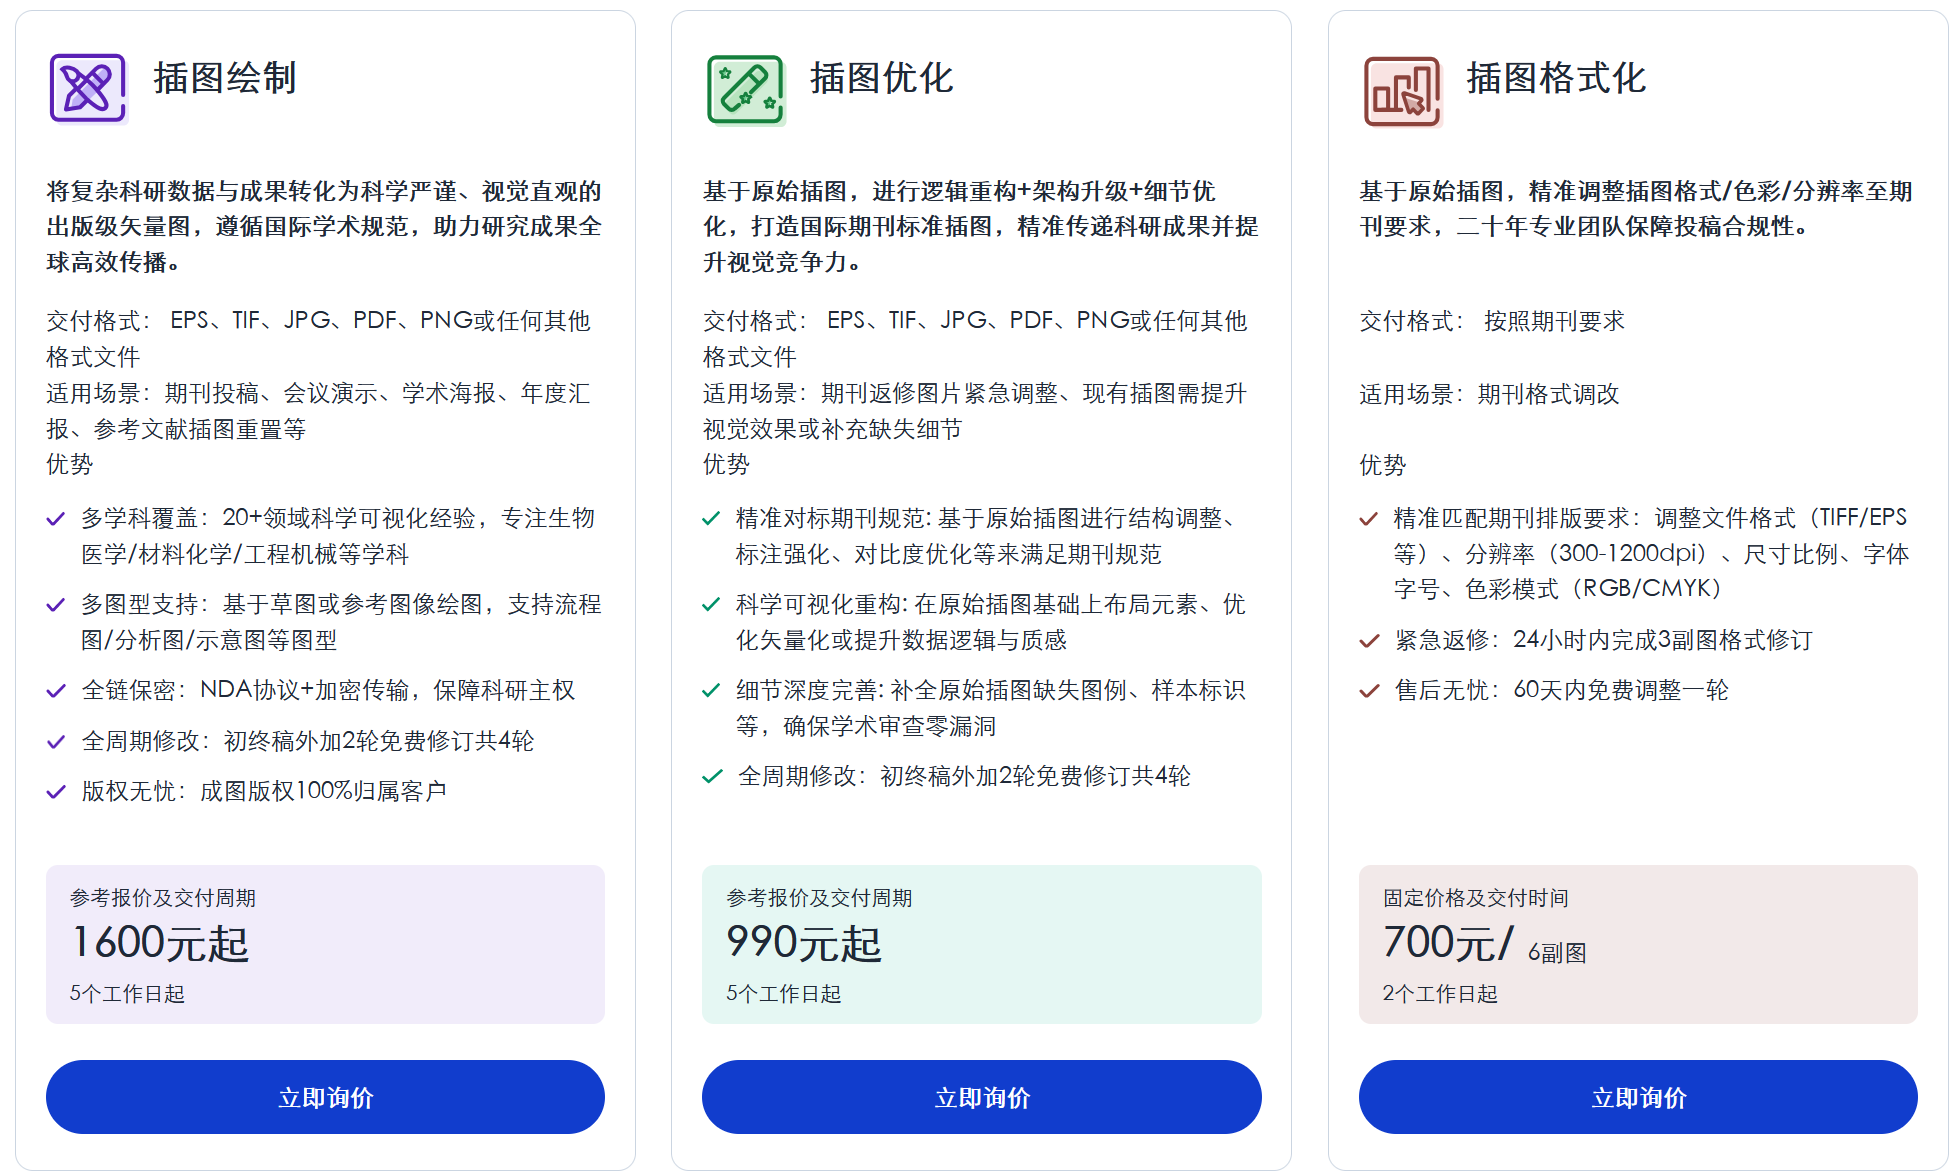Screen dimensions: 1956x1172
Task: Click 立即询价 on the 插图优化 card
Action: [982, 1097]
